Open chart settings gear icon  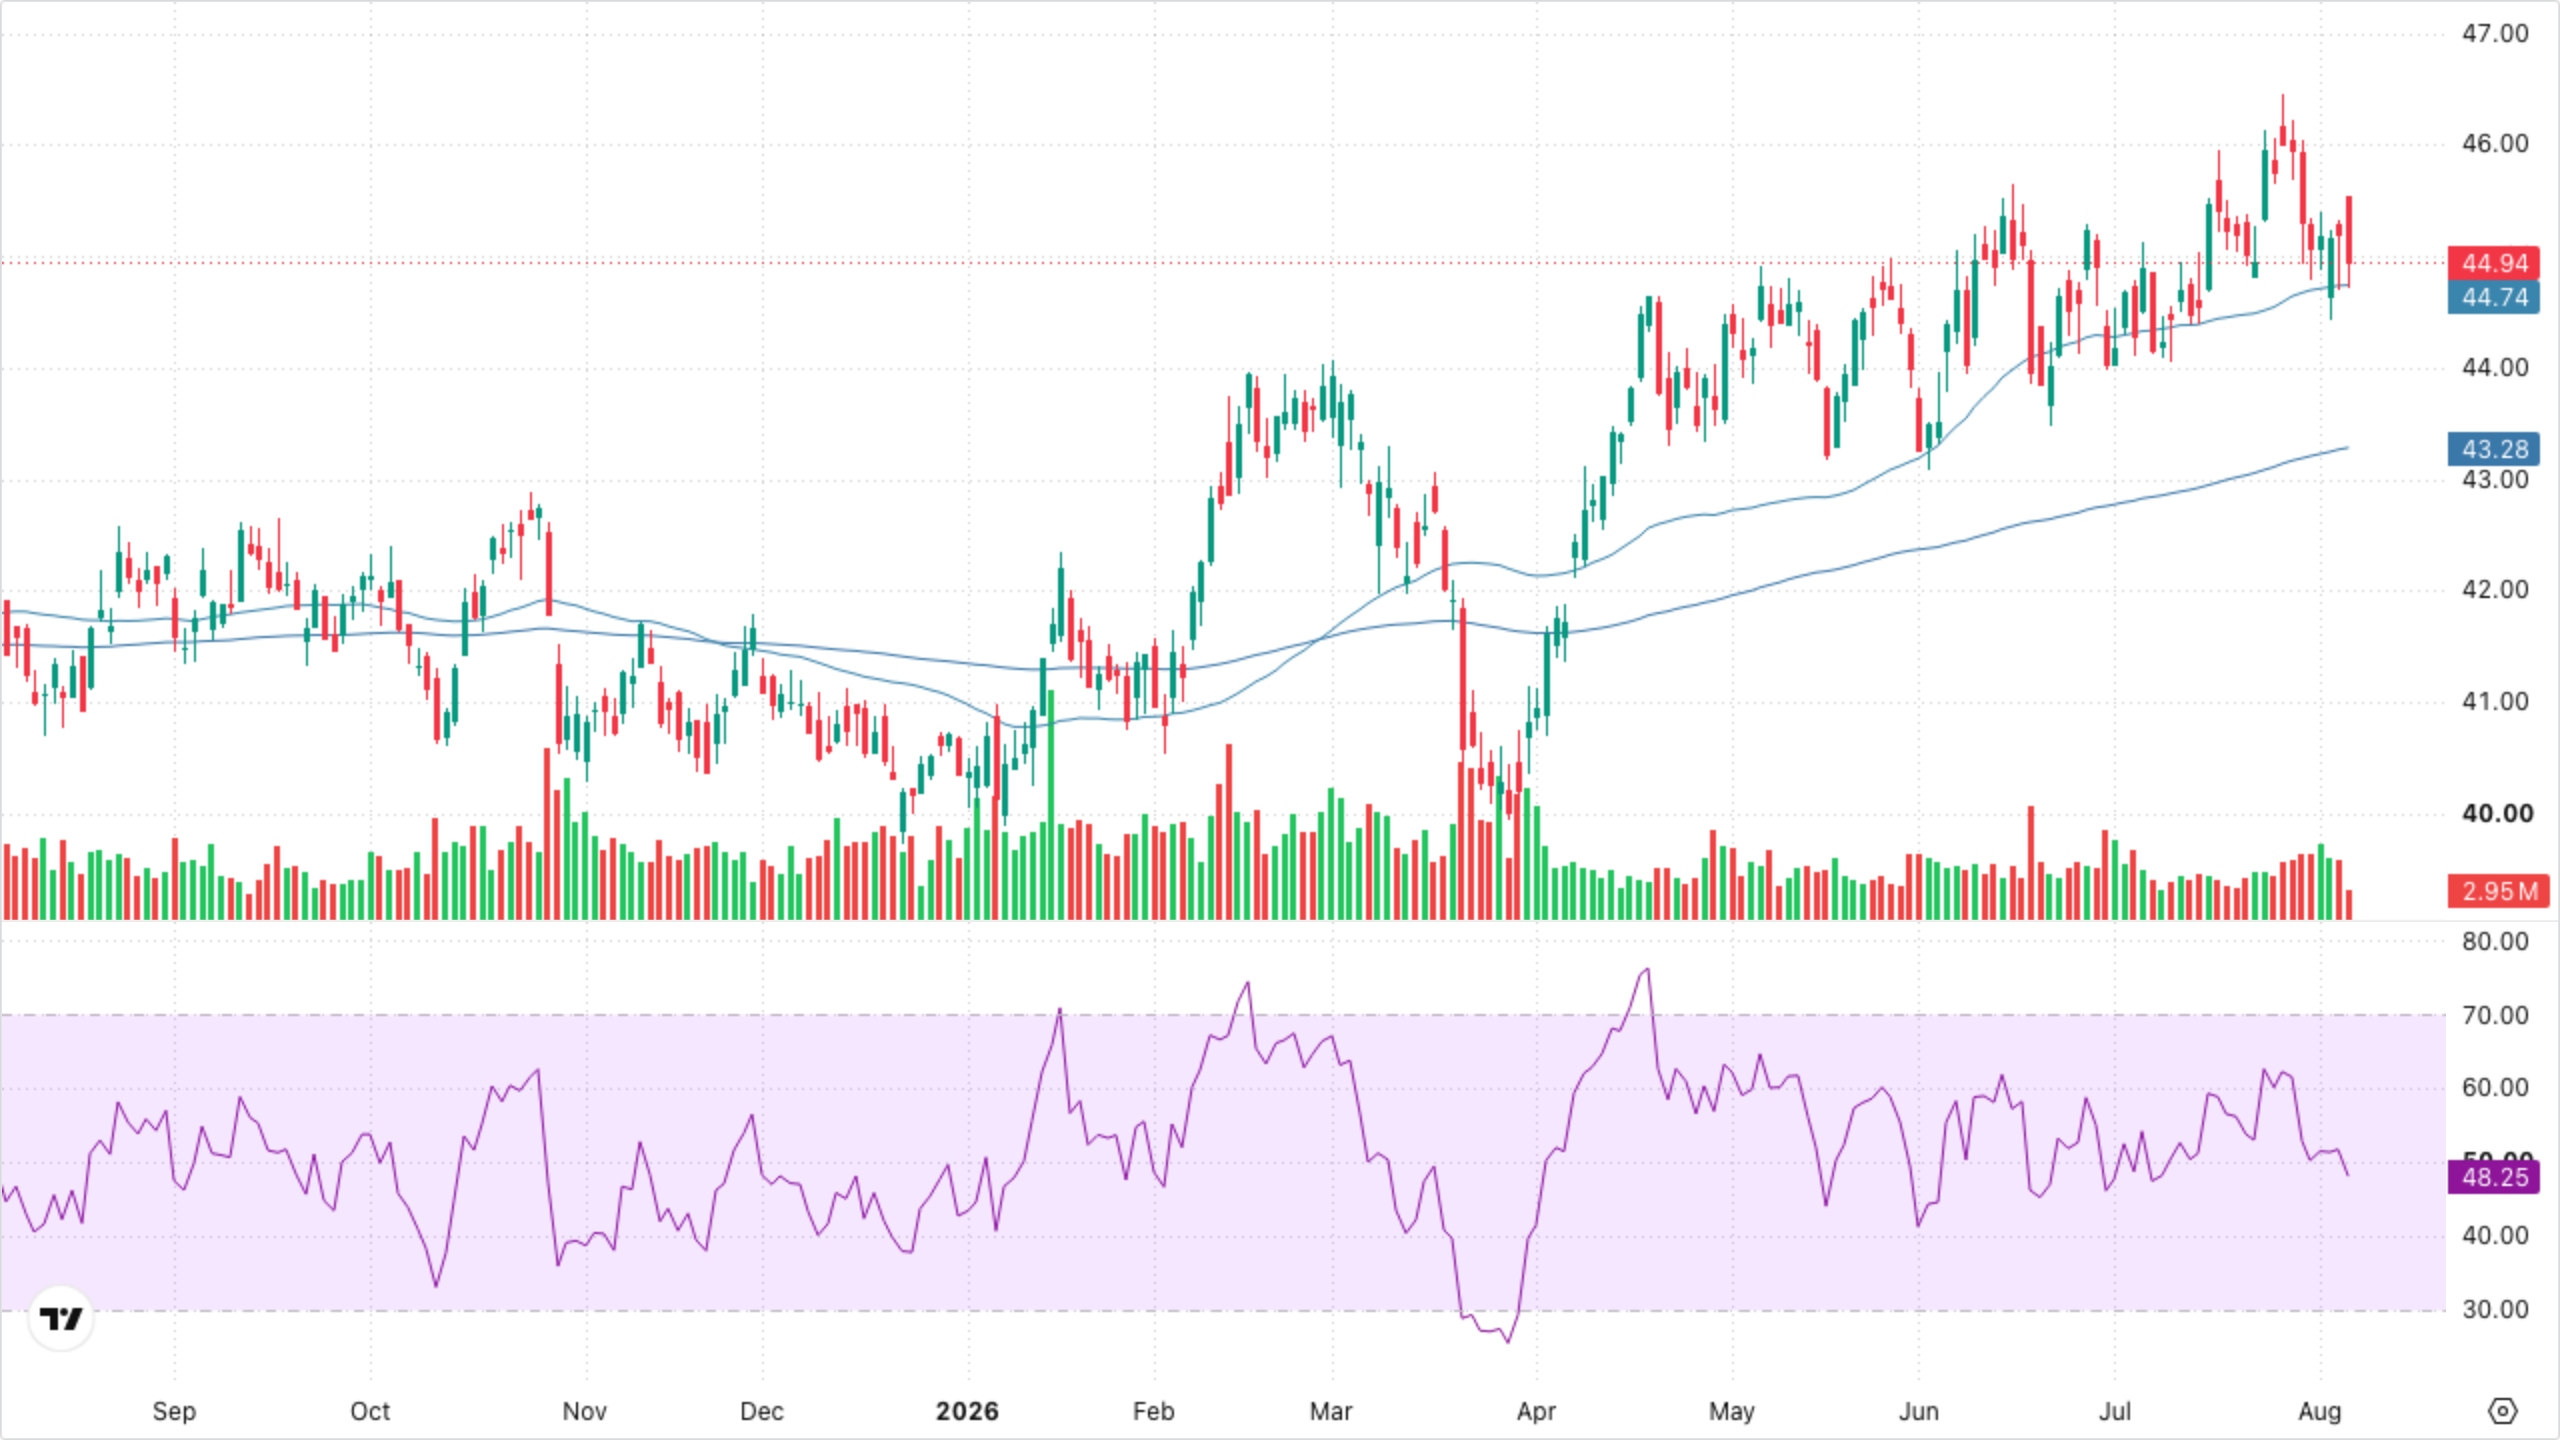(x=2502, y=1411)
